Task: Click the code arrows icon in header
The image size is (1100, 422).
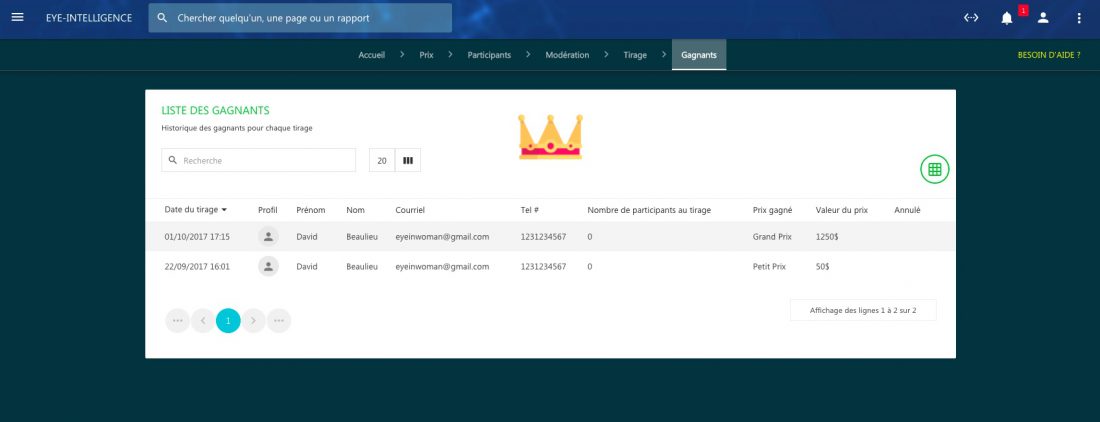Action: tap(970, 18)
